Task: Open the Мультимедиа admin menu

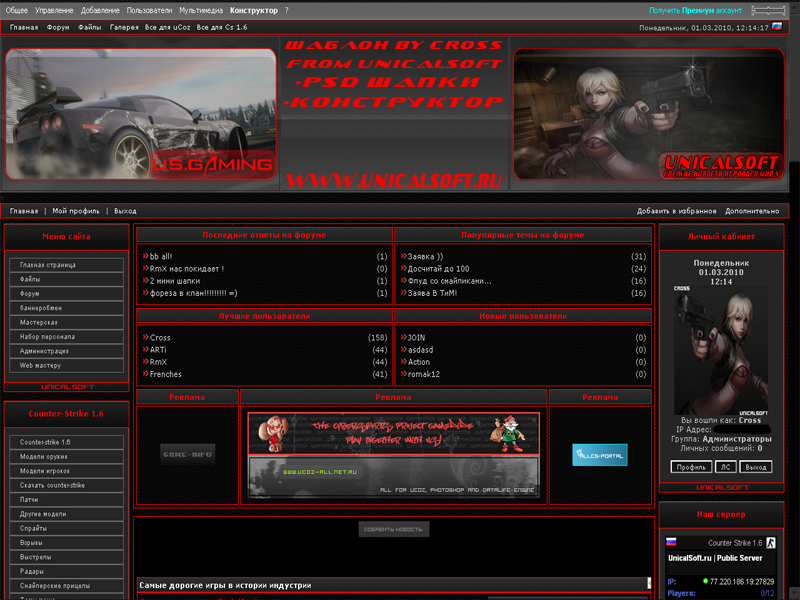Action: 201,10
